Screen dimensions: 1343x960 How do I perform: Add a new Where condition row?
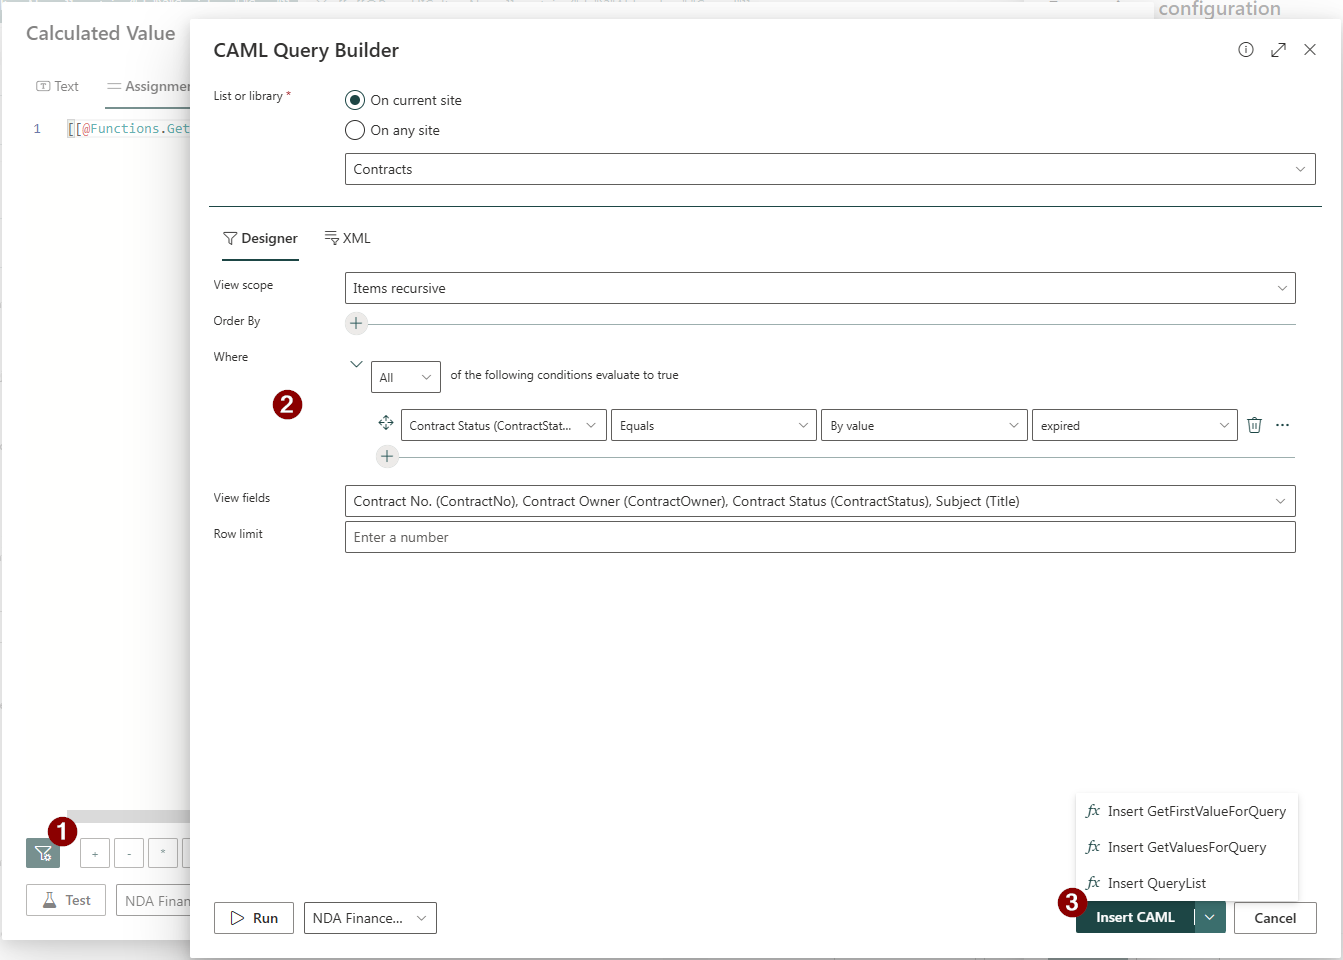coord(387,457)
